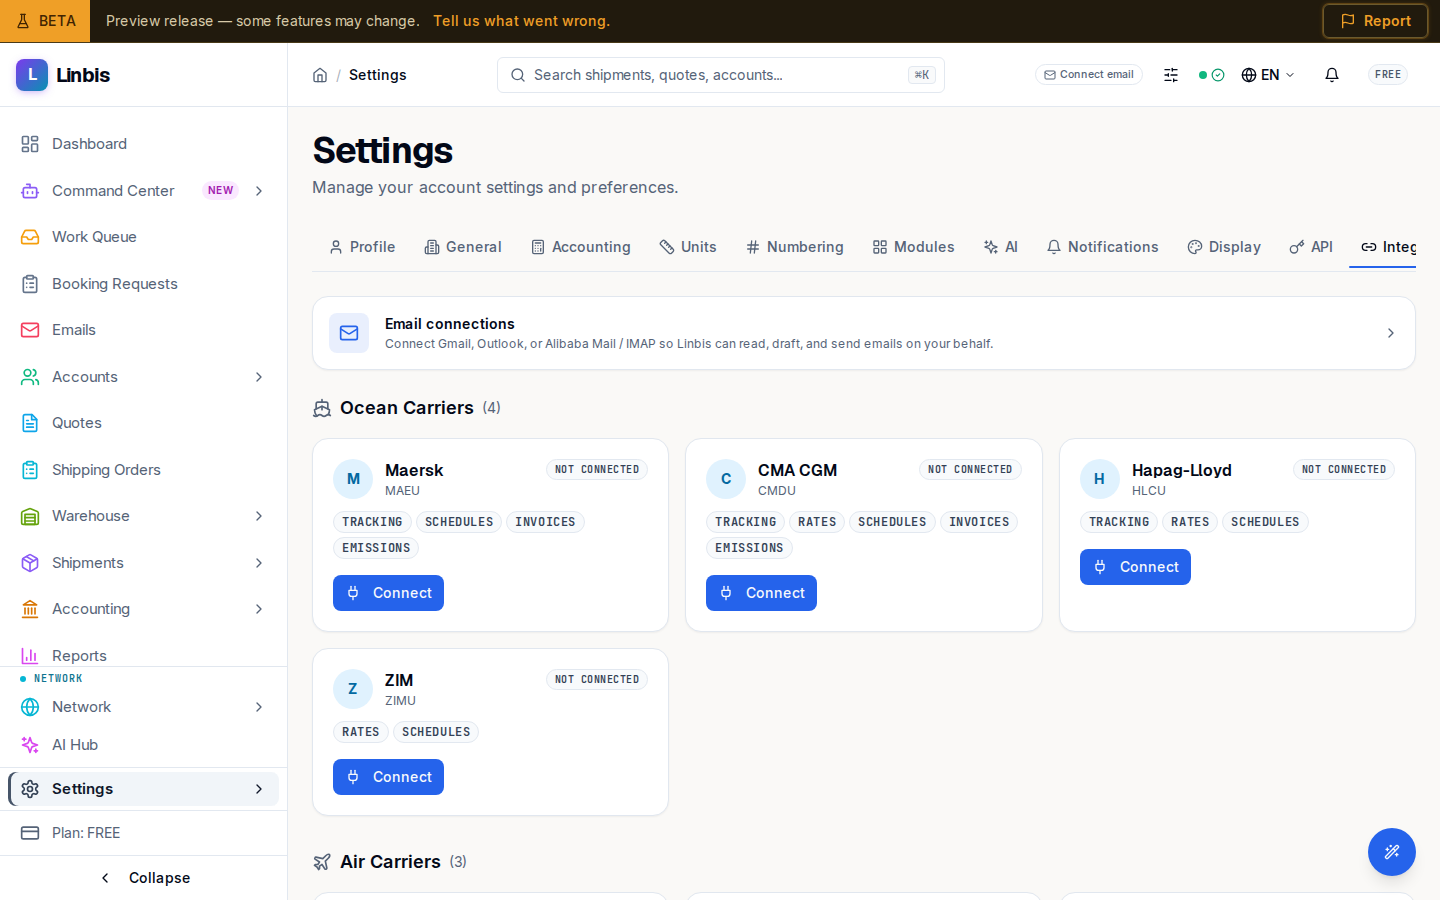Open Shipping Orders page
Image resolution: width=1440 pixels, height=900 pixels.
144,470
